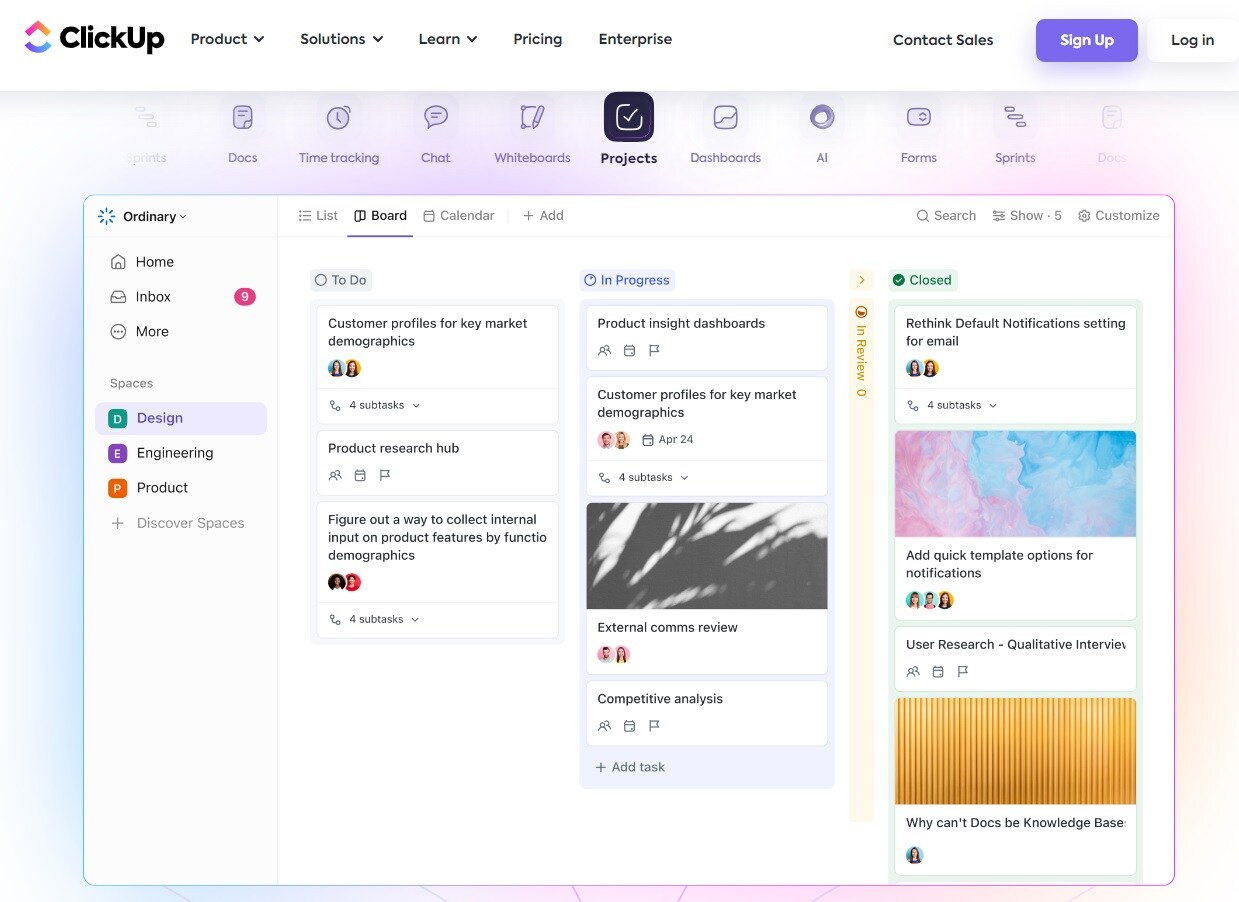
Task: Open the Enterprise page
Action: click(x=635, y=39)
